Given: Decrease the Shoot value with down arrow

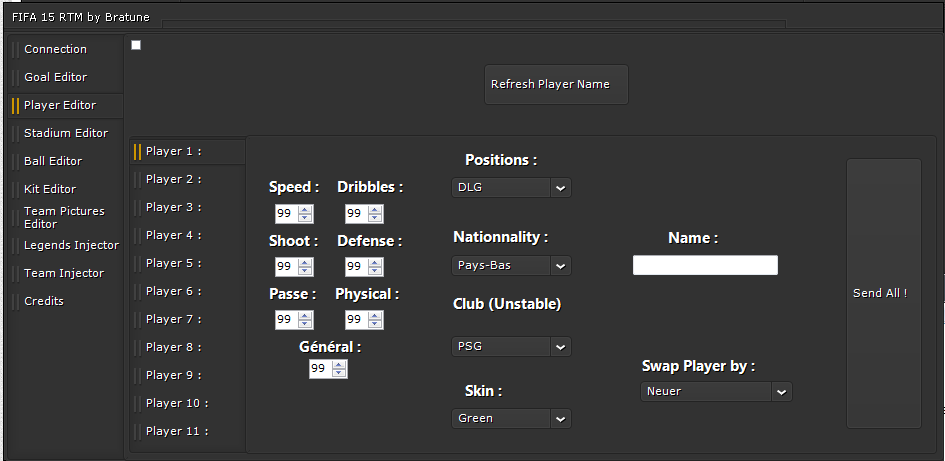Looking at the screenshot, I should tap(306, 271).
